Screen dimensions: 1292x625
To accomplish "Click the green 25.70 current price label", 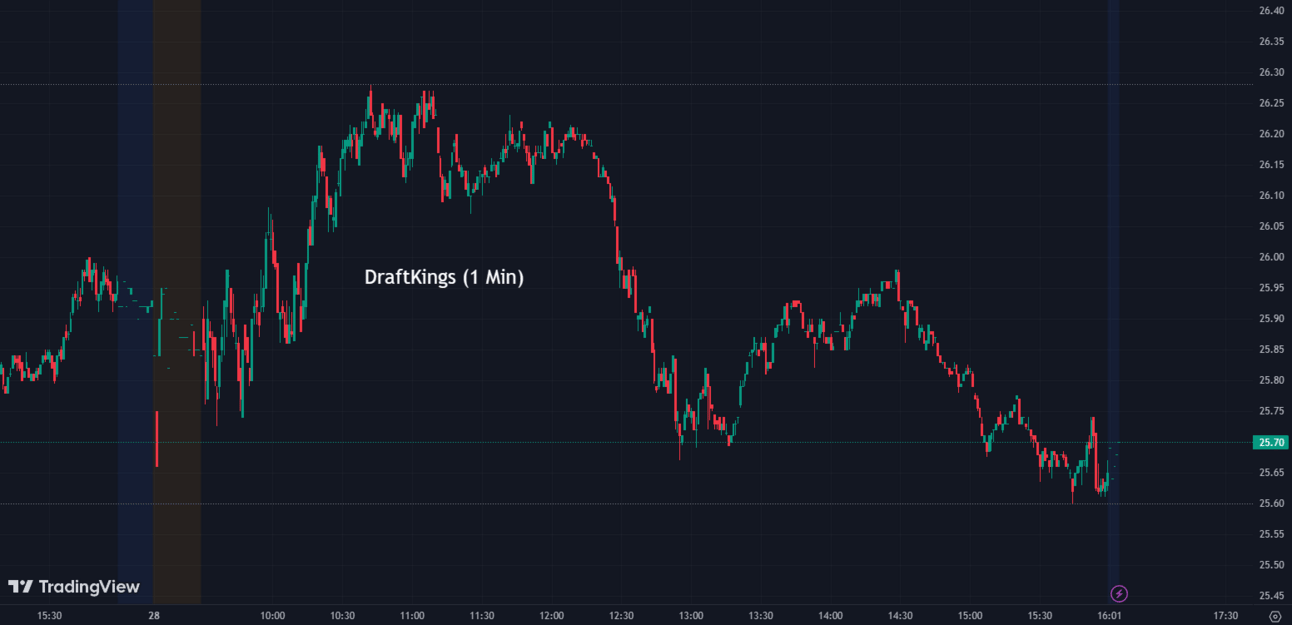I will [1272, 442].
